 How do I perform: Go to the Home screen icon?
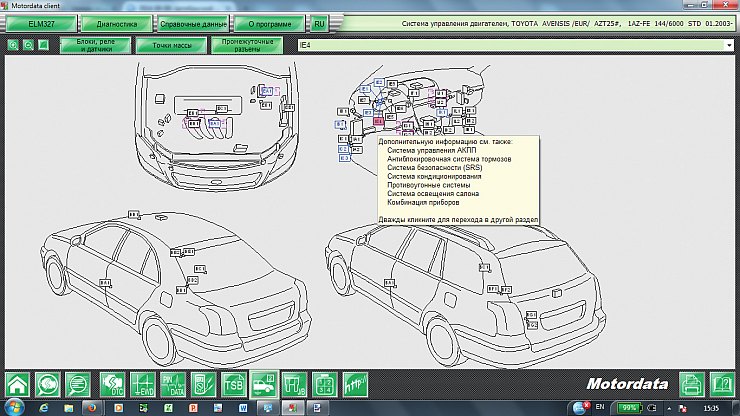tap(17, 384)
